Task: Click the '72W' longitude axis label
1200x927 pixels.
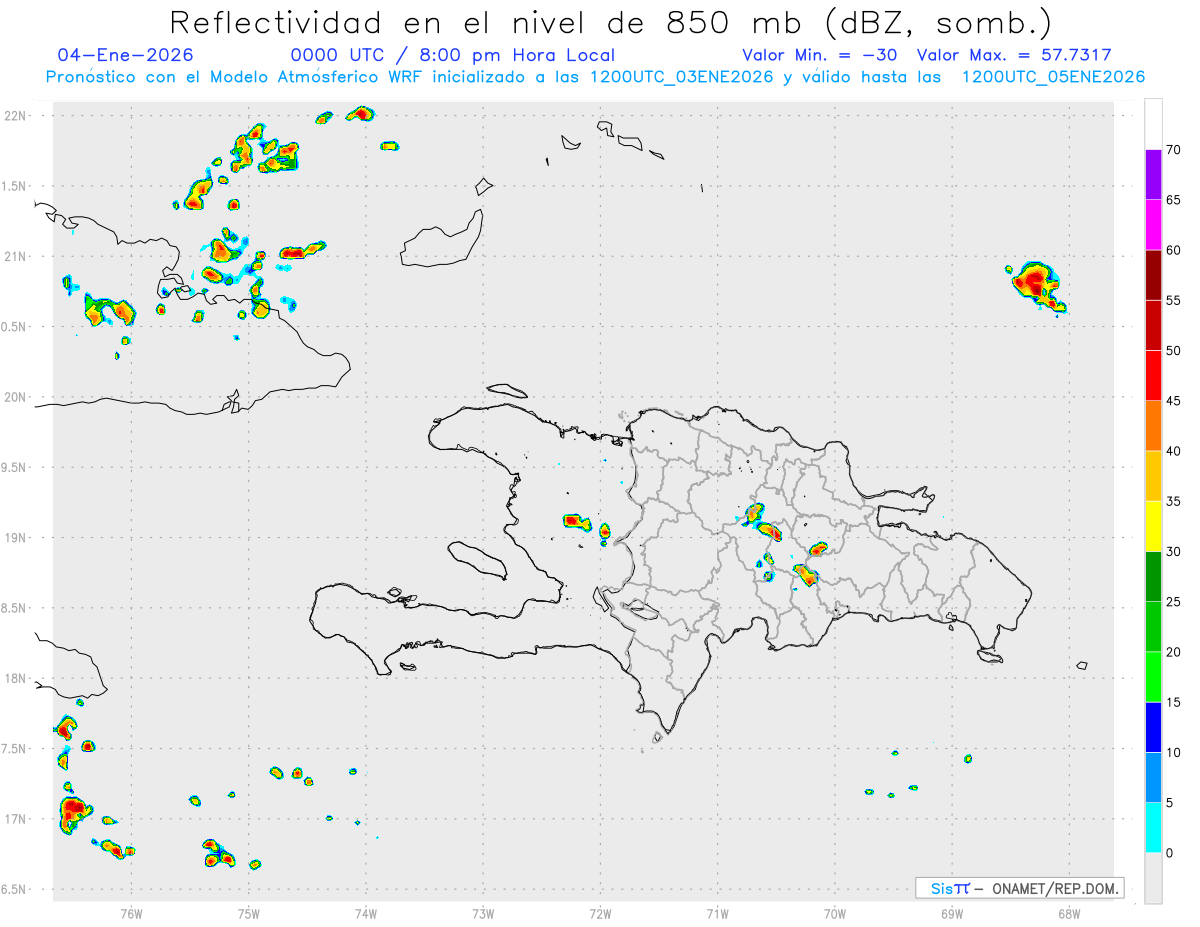Action: [x=600, y=915]
